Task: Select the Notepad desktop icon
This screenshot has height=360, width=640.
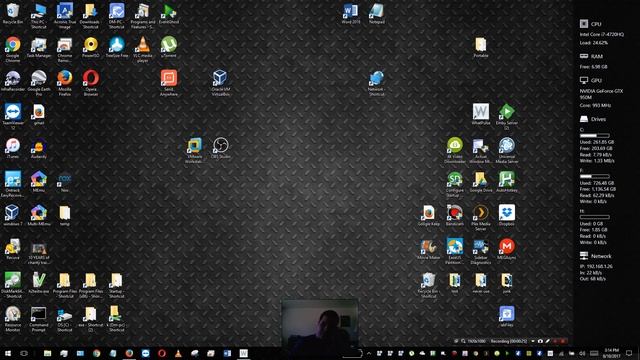Action: (x=376, y=13)
